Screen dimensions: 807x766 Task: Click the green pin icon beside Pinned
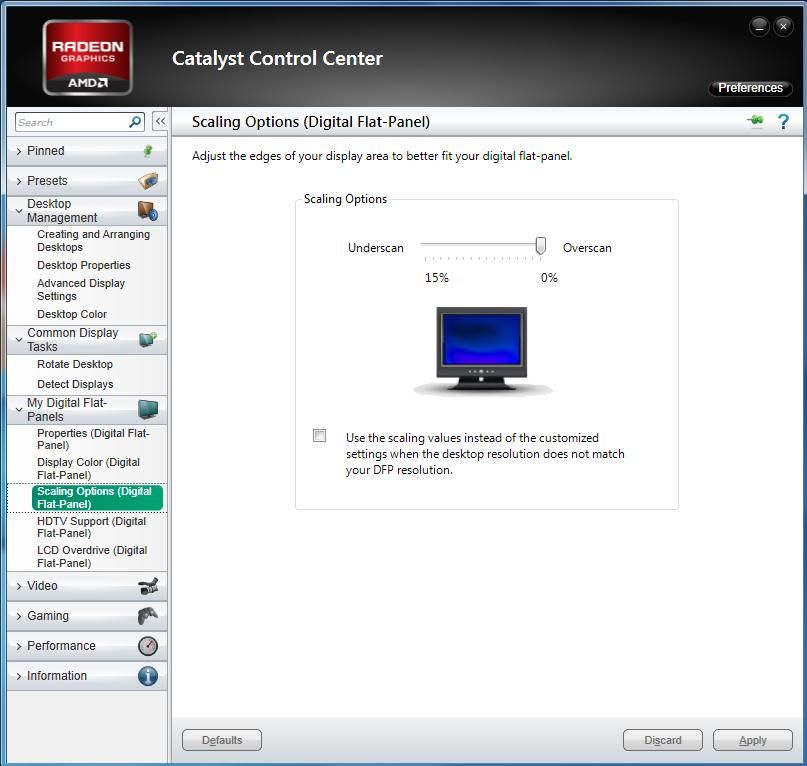pyautogui.click(x=148, y=151)
